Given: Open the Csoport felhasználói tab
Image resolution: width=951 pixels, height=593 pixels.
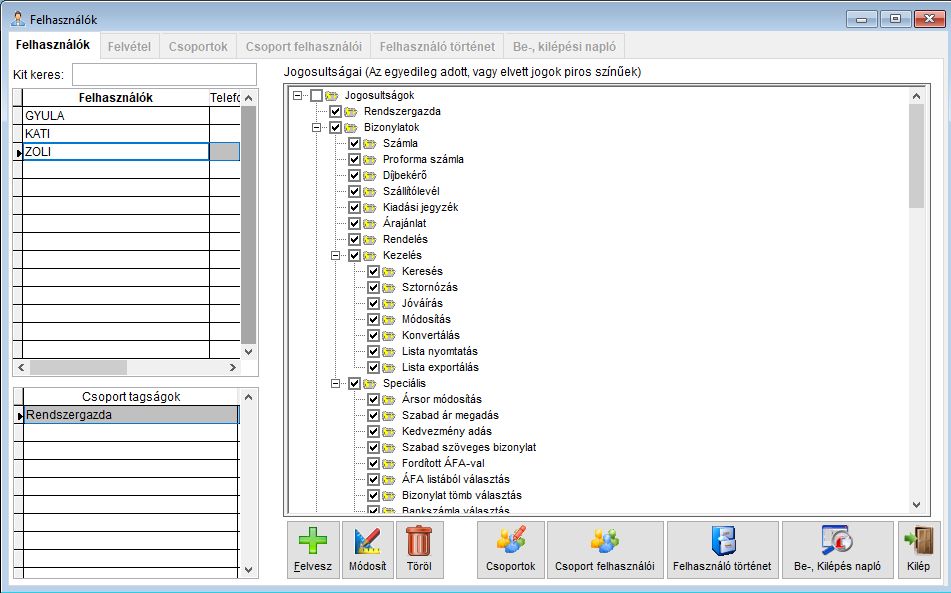Looking at the screenshot, I should coord(304,47).
